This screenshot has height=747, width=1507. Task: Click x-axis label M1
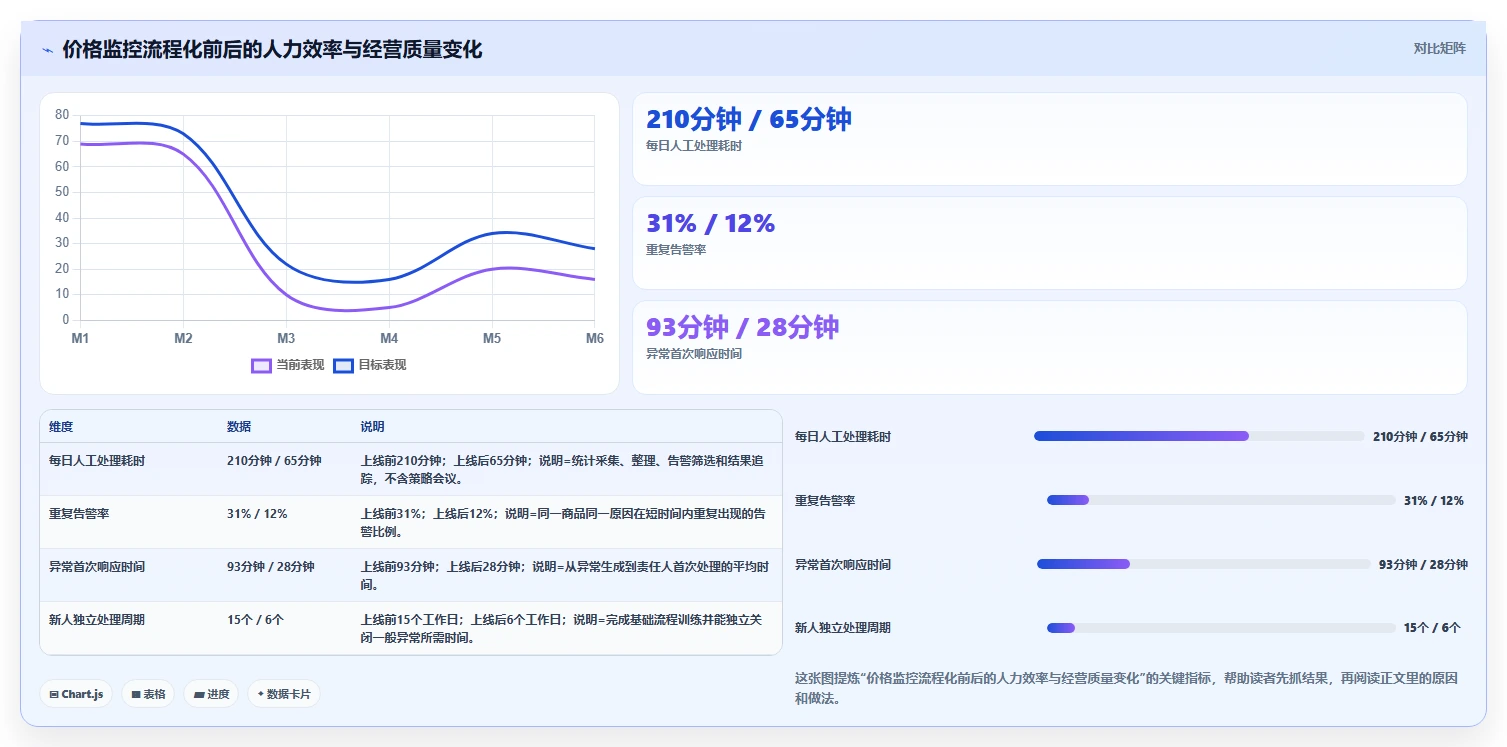point(80,339)
